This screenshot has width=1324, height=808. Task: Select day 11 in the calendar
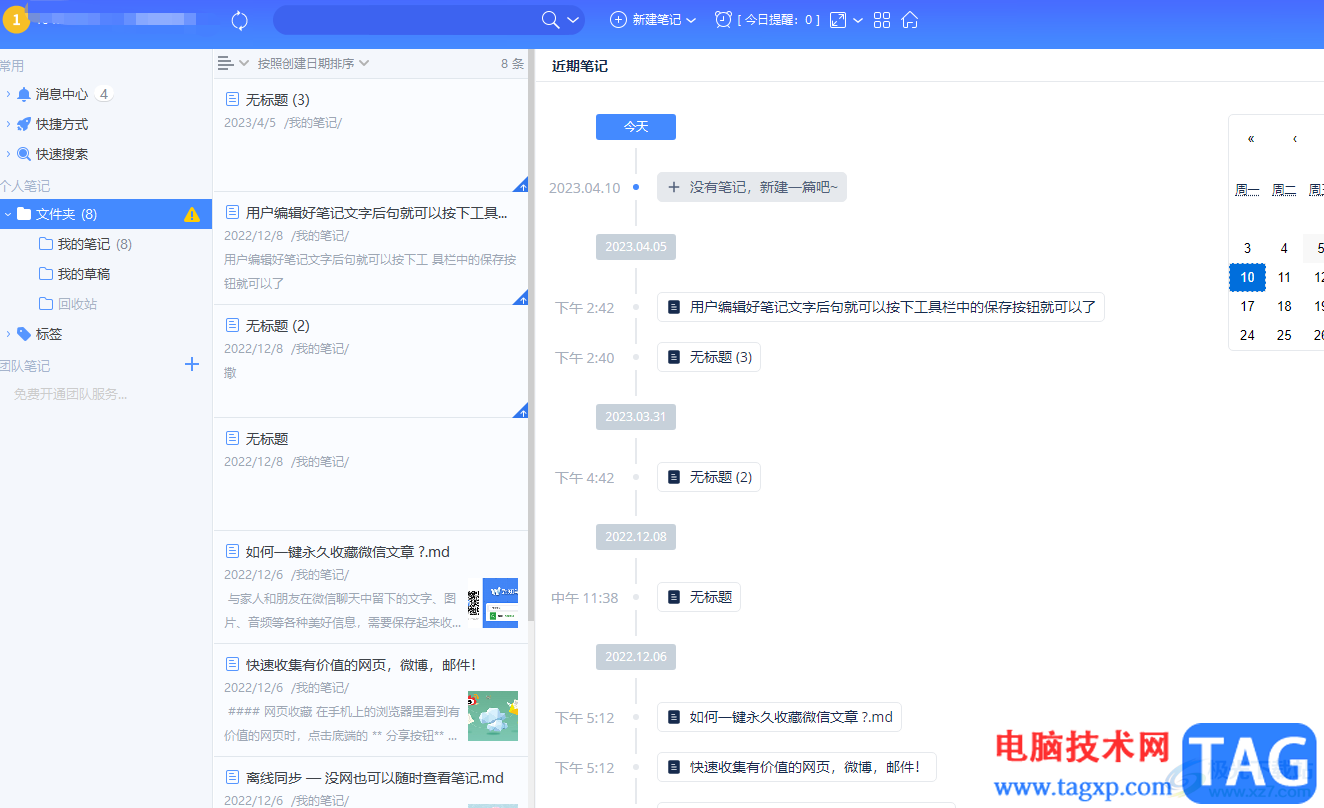click(1284, 277)
